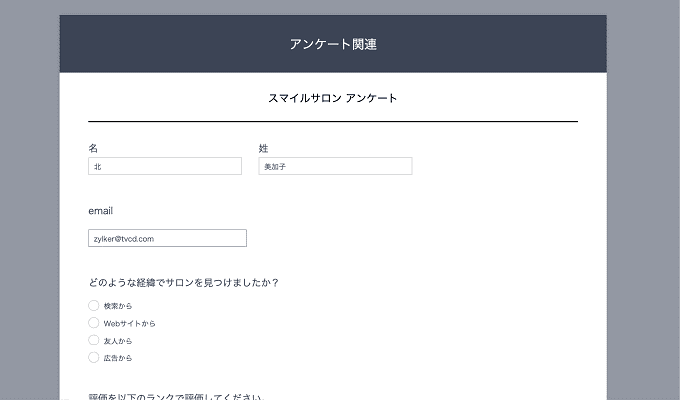Click the 姓 field label

(263, 148)
